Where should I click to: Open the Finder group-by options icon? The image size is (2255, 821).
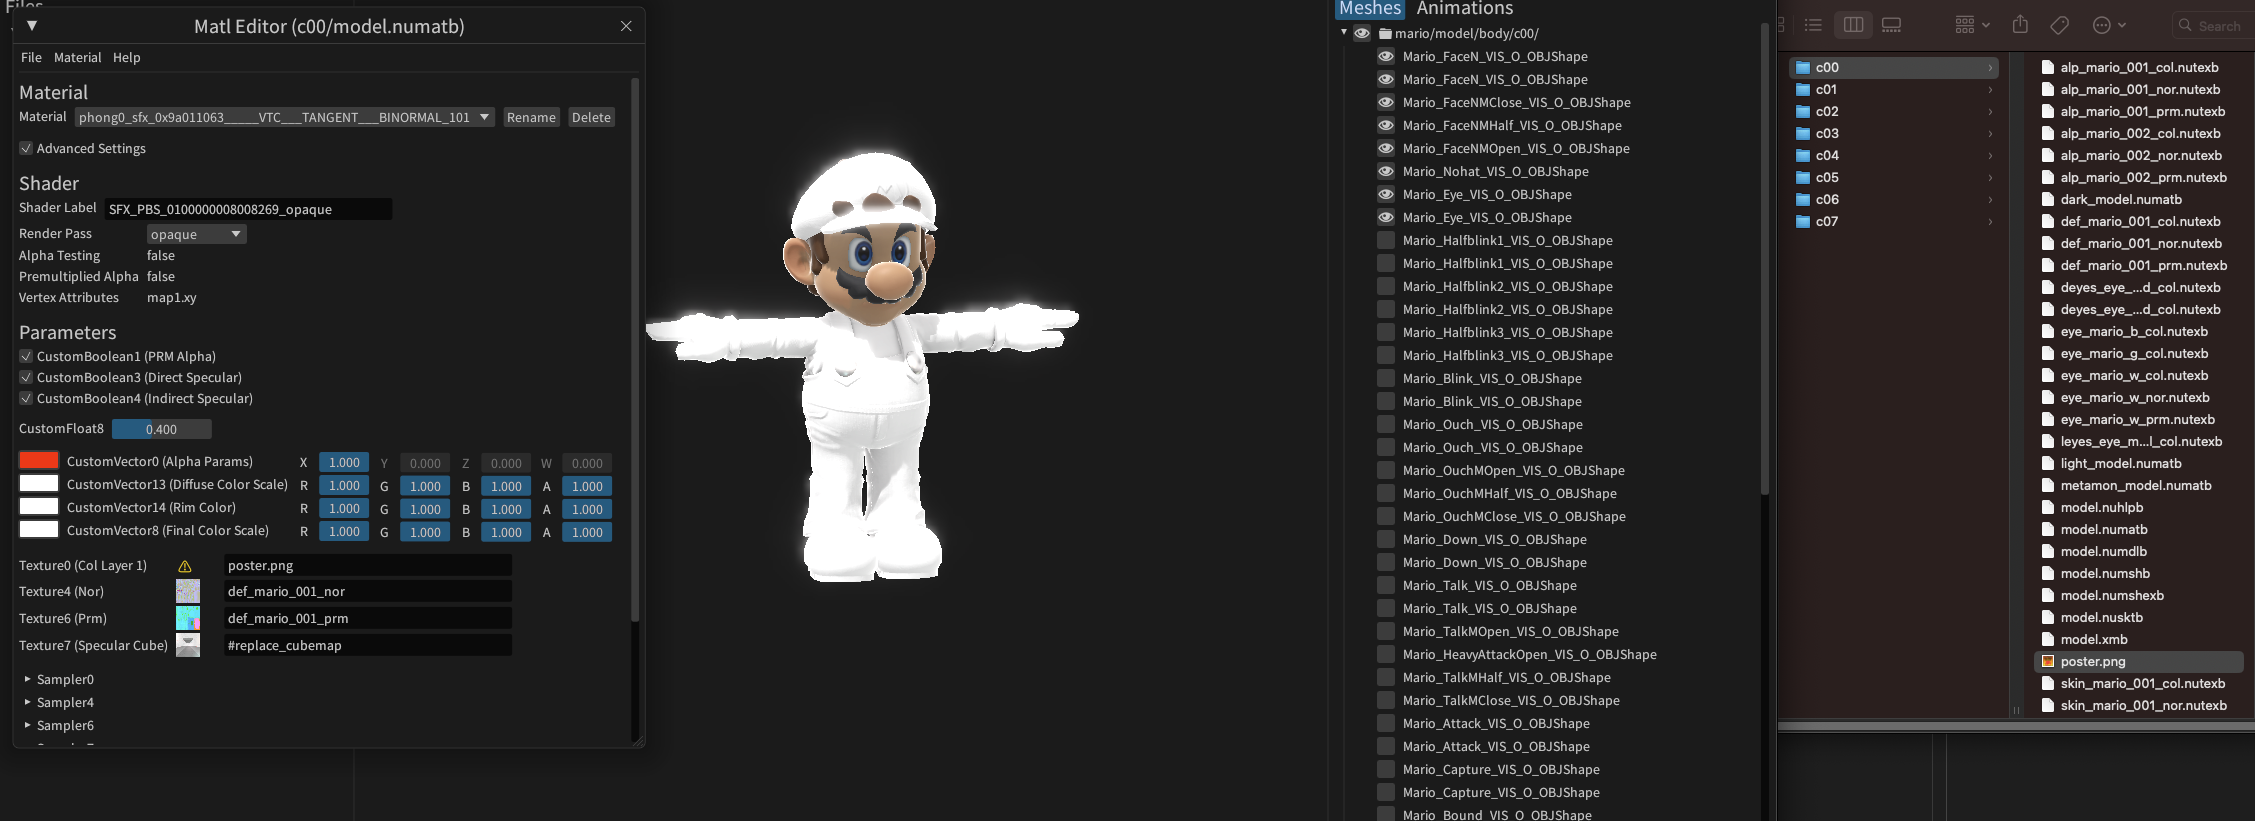(1972, 25)
